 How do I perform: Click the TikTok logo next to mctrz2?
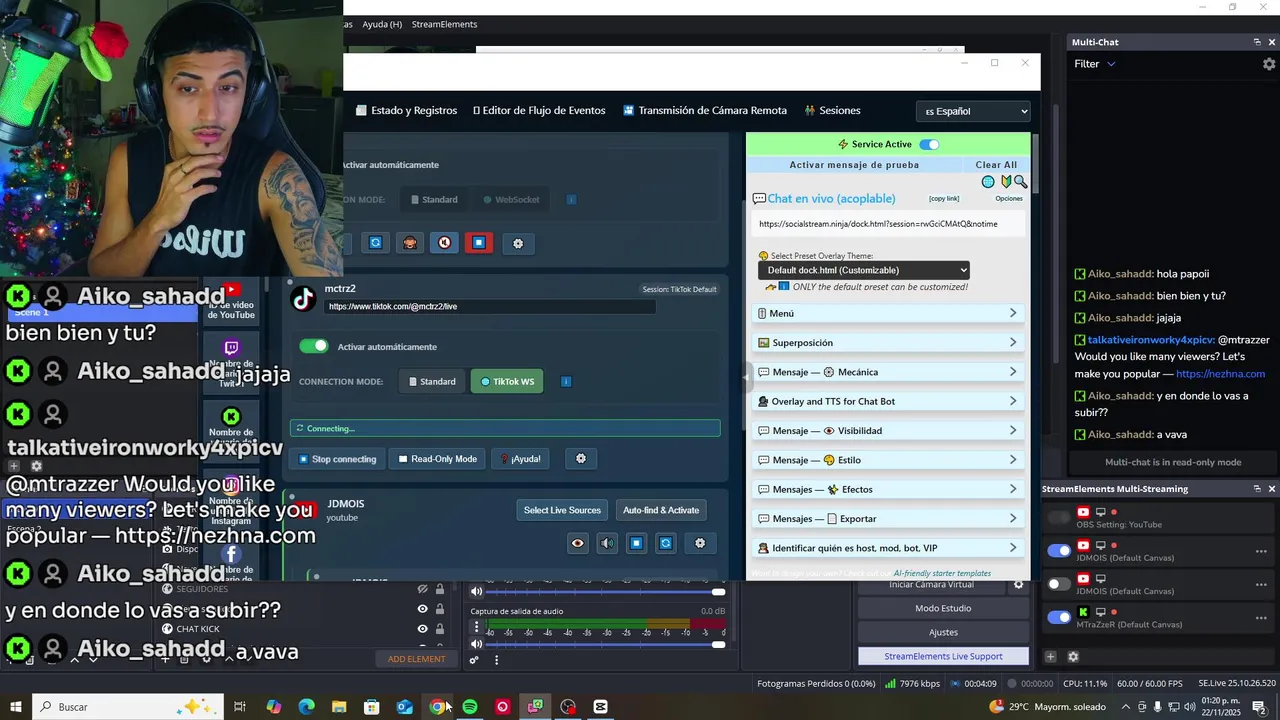pos(303,298)
